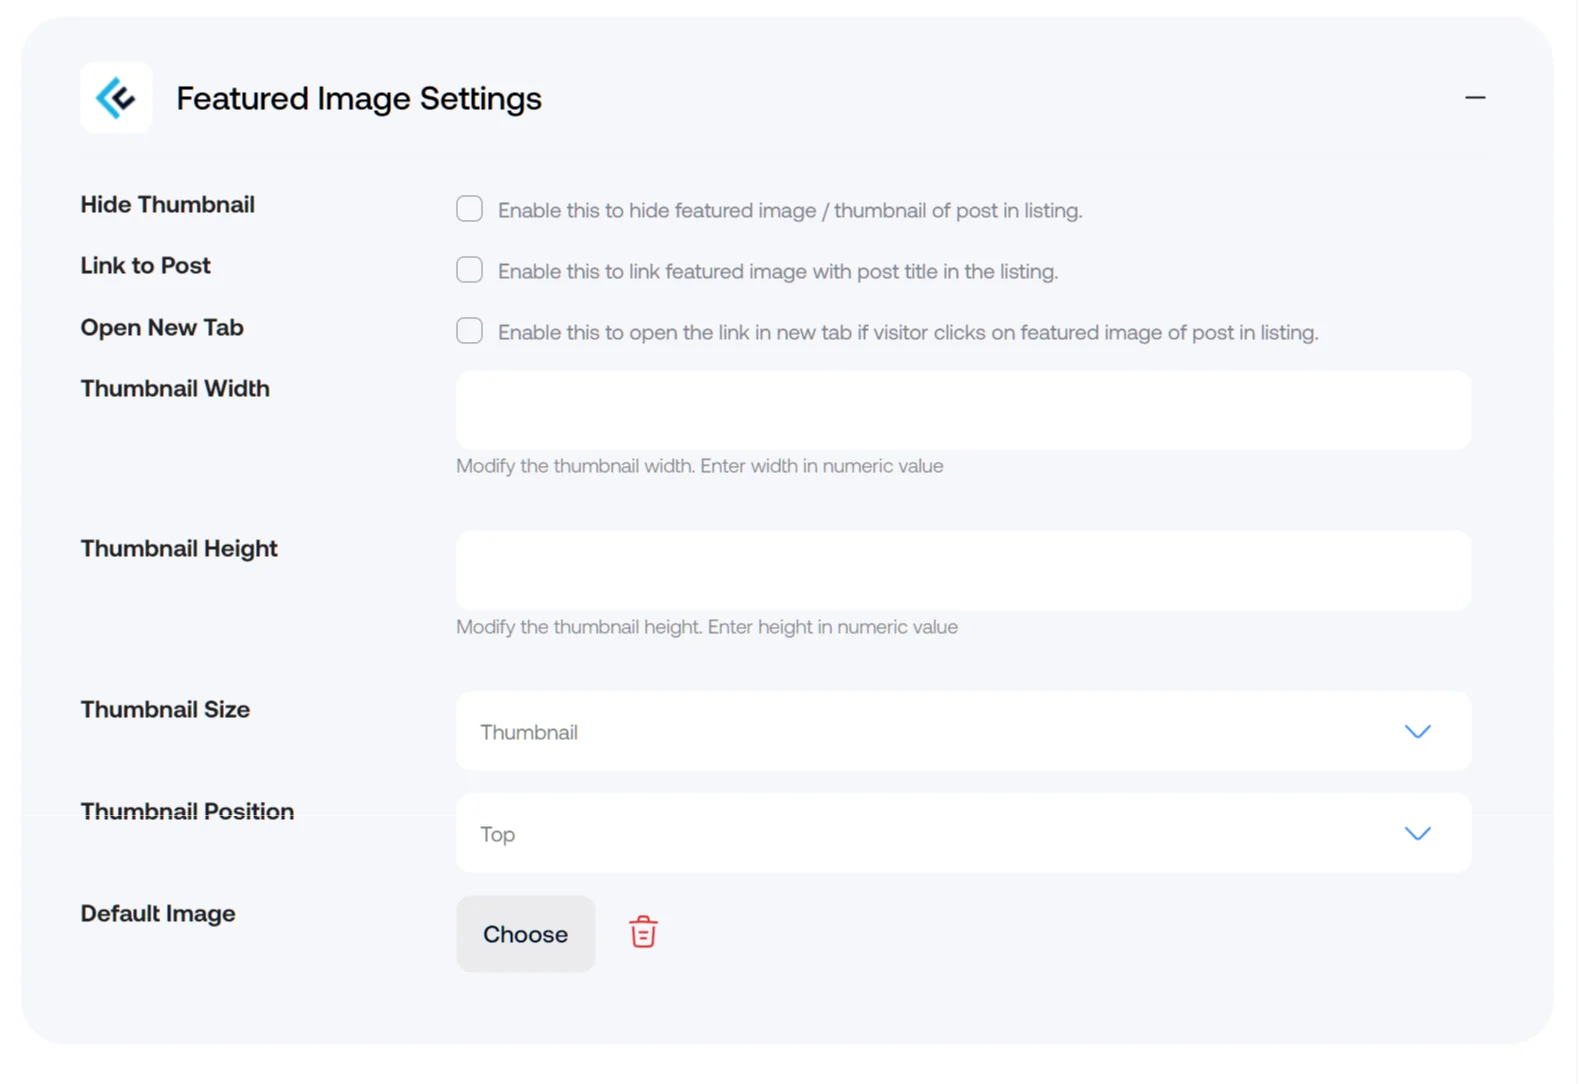
Task: Click the red trash icon for default image
Action: [x=643, y=932]
